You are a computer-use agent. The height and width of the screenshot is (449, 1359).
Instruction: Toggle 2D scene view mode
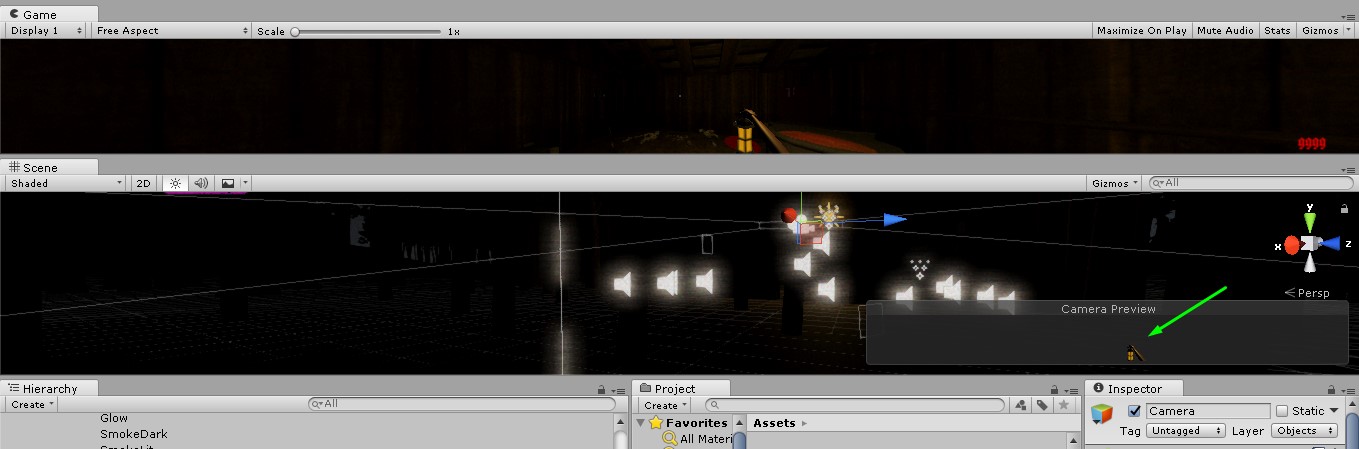coord(143,183)
